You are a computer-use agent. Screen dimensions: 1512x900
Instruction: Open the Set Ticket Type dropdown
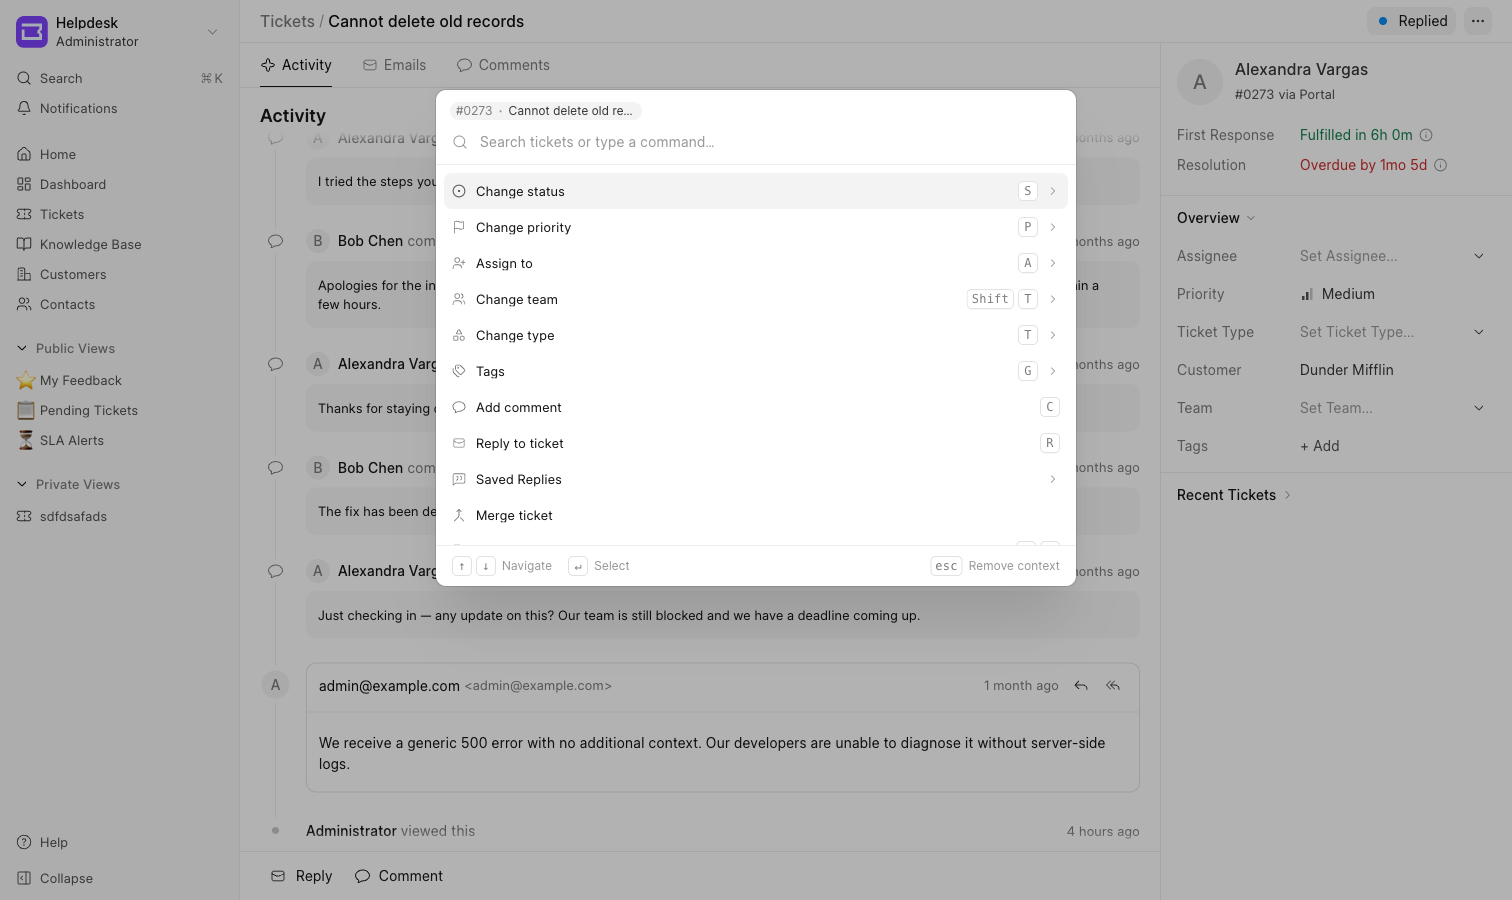(1392, 332)
